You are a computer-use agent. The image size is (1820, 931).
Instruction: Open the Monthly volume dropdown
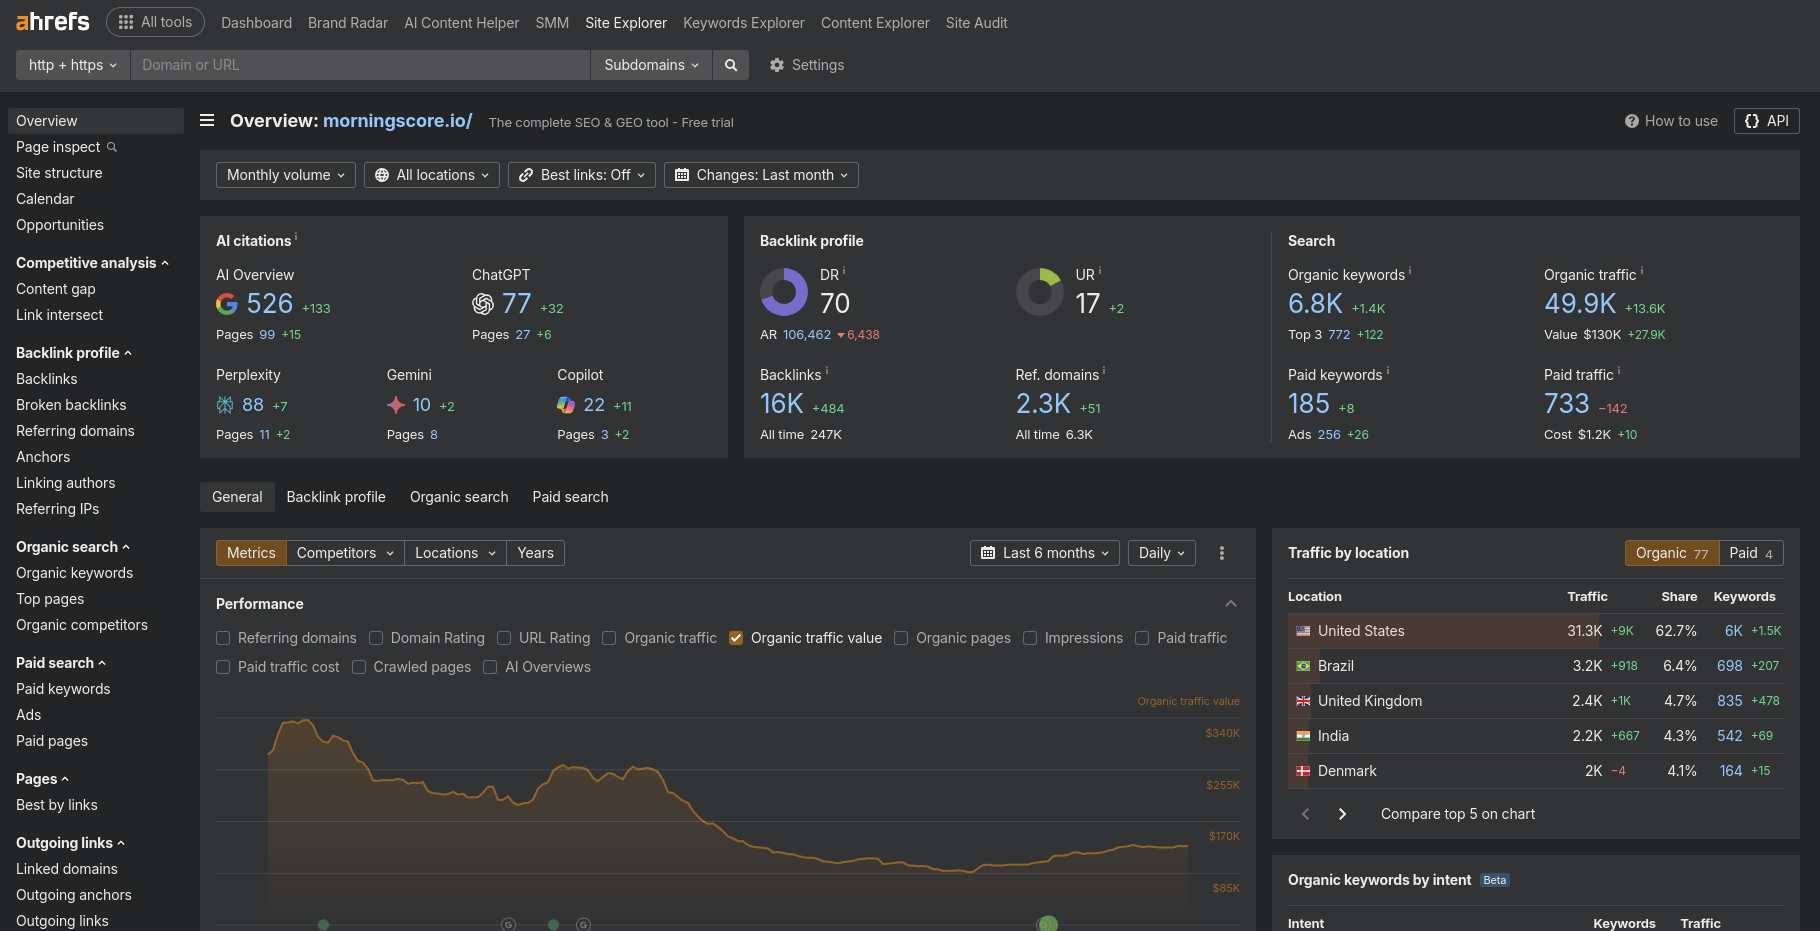coord(285,175)
